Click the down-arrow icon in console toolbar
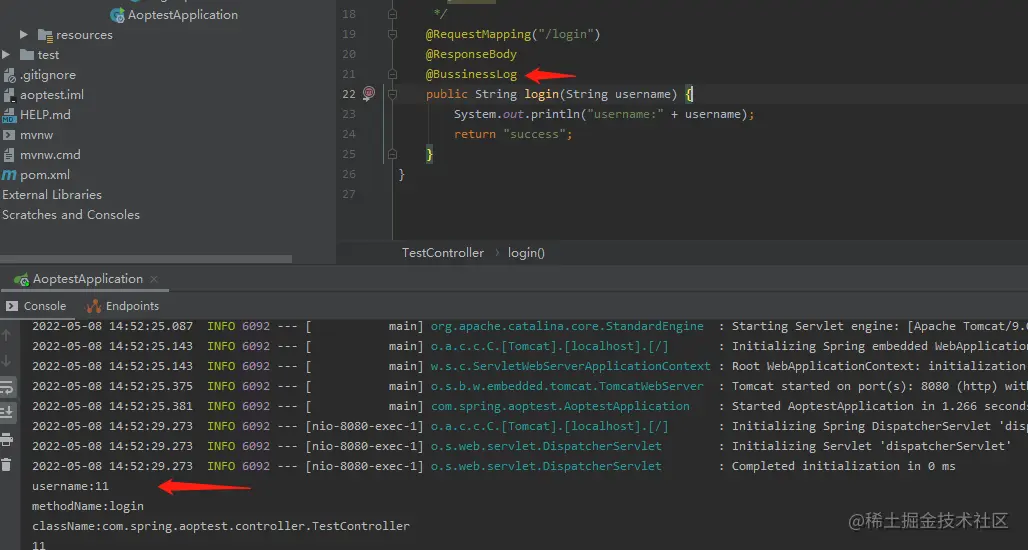Screen dimensions: 1028x550 point(7,361)
